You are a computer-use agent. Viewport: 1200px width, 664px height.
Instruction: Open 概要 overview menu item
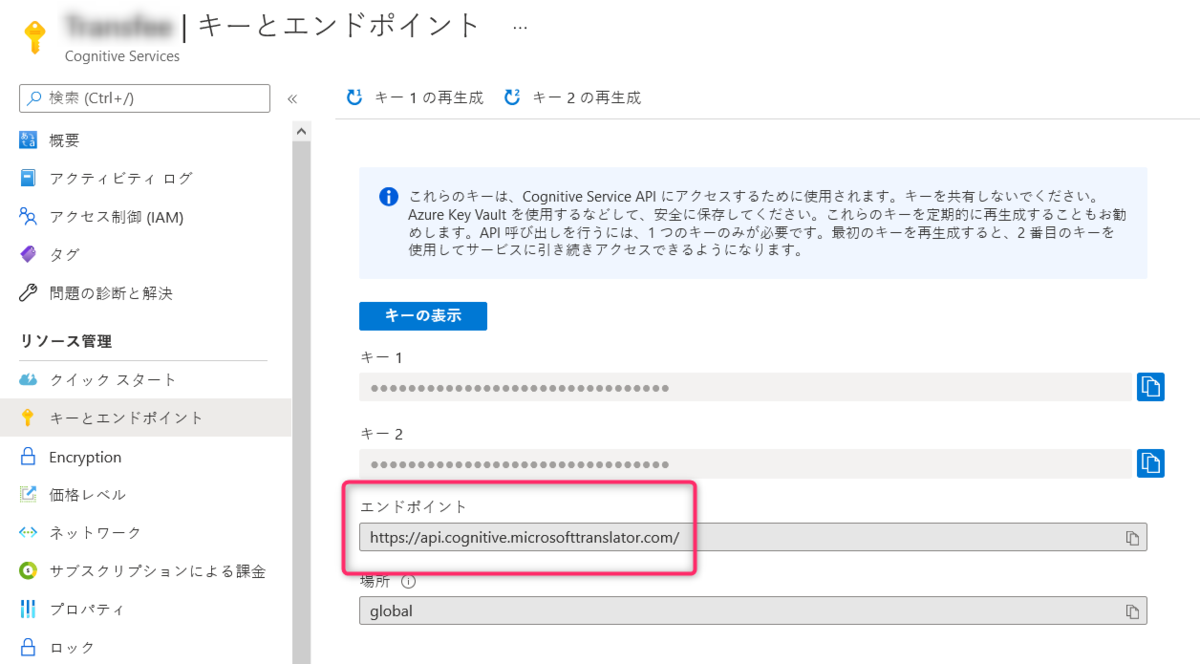click(64, 140)
